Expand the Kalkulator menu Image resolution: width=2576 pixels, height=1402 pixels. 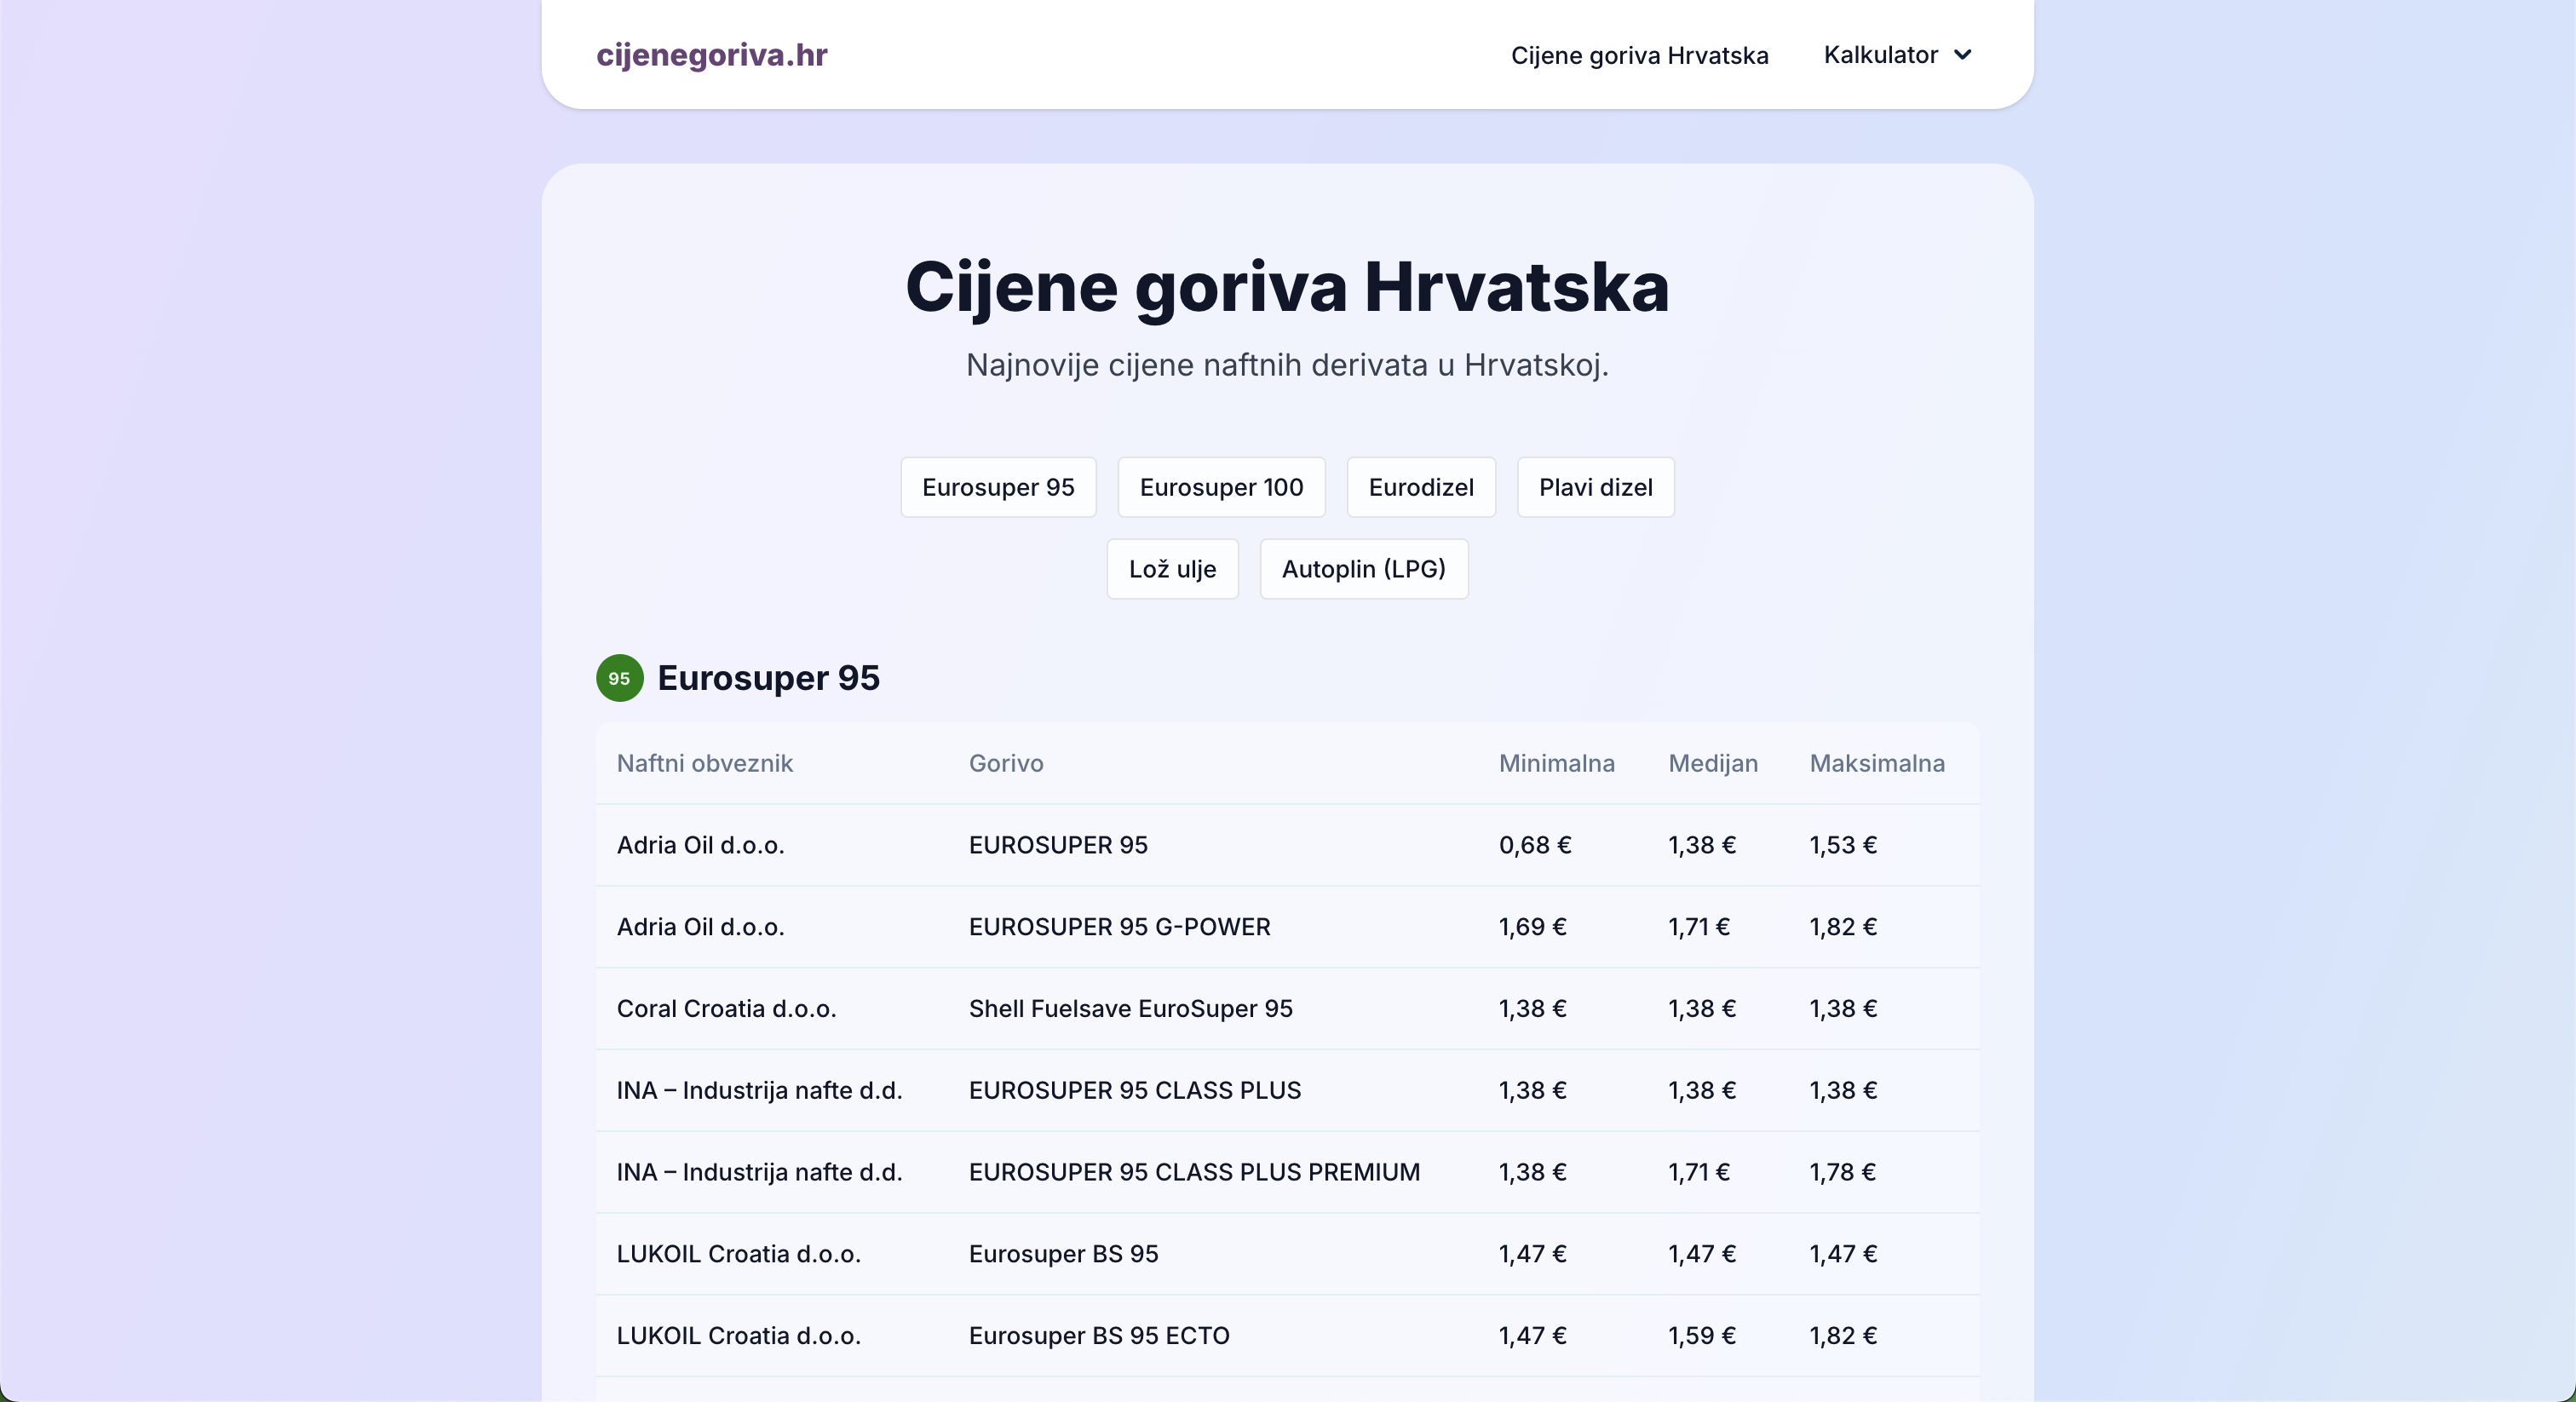click(x=1897, y=55)
